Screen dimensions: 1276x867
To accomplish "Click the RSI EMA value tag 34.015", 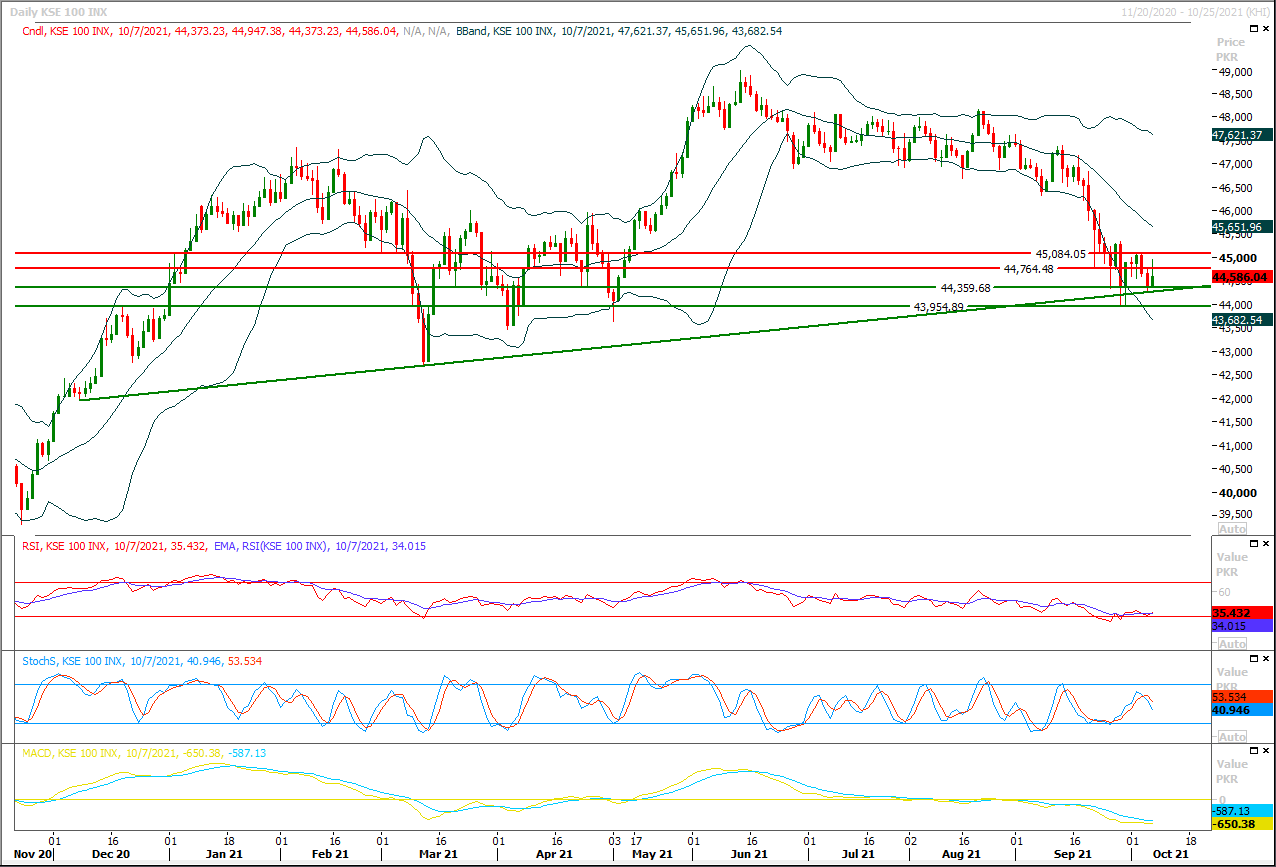I will click(x=1242, y=625).
